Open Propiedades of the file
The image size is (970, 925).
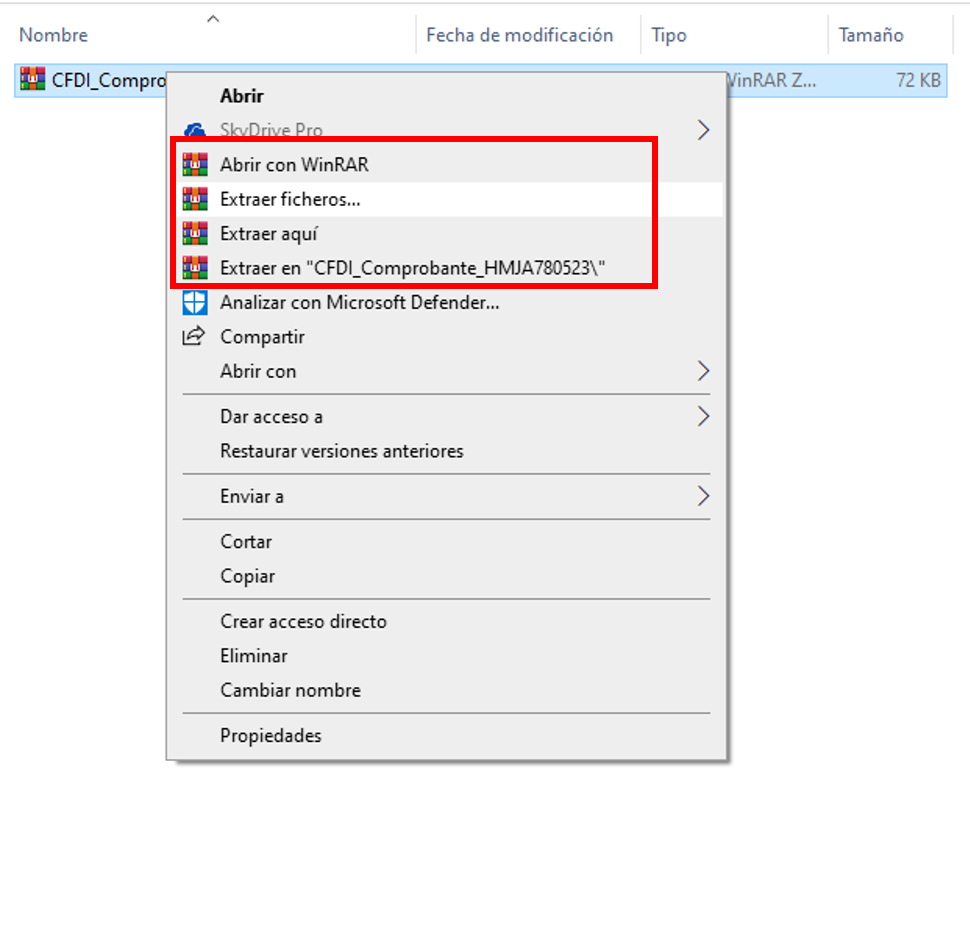270,735
